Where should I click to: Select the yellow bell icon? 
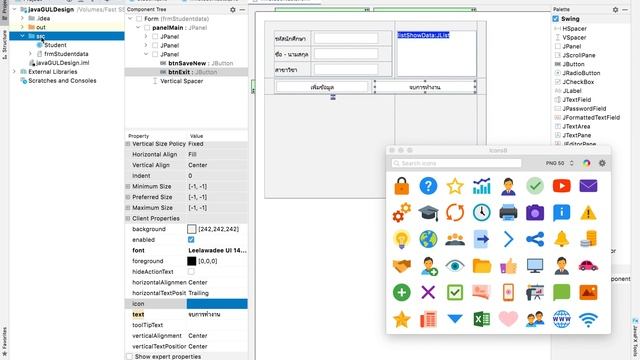(562, 239)
